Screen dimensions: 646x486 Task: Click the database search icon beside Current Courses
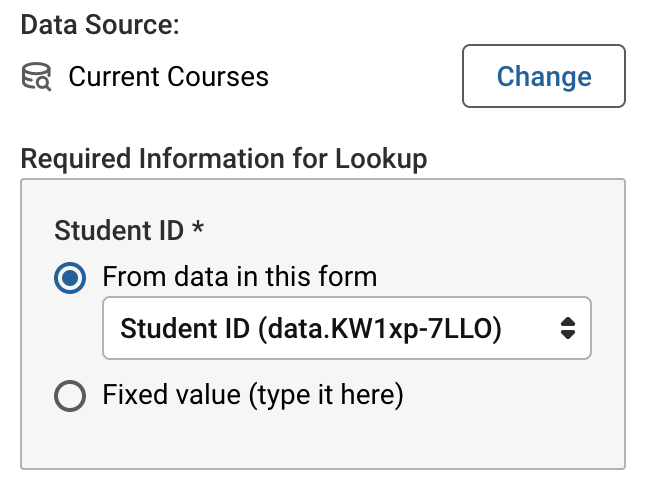[x=37, y=77]
